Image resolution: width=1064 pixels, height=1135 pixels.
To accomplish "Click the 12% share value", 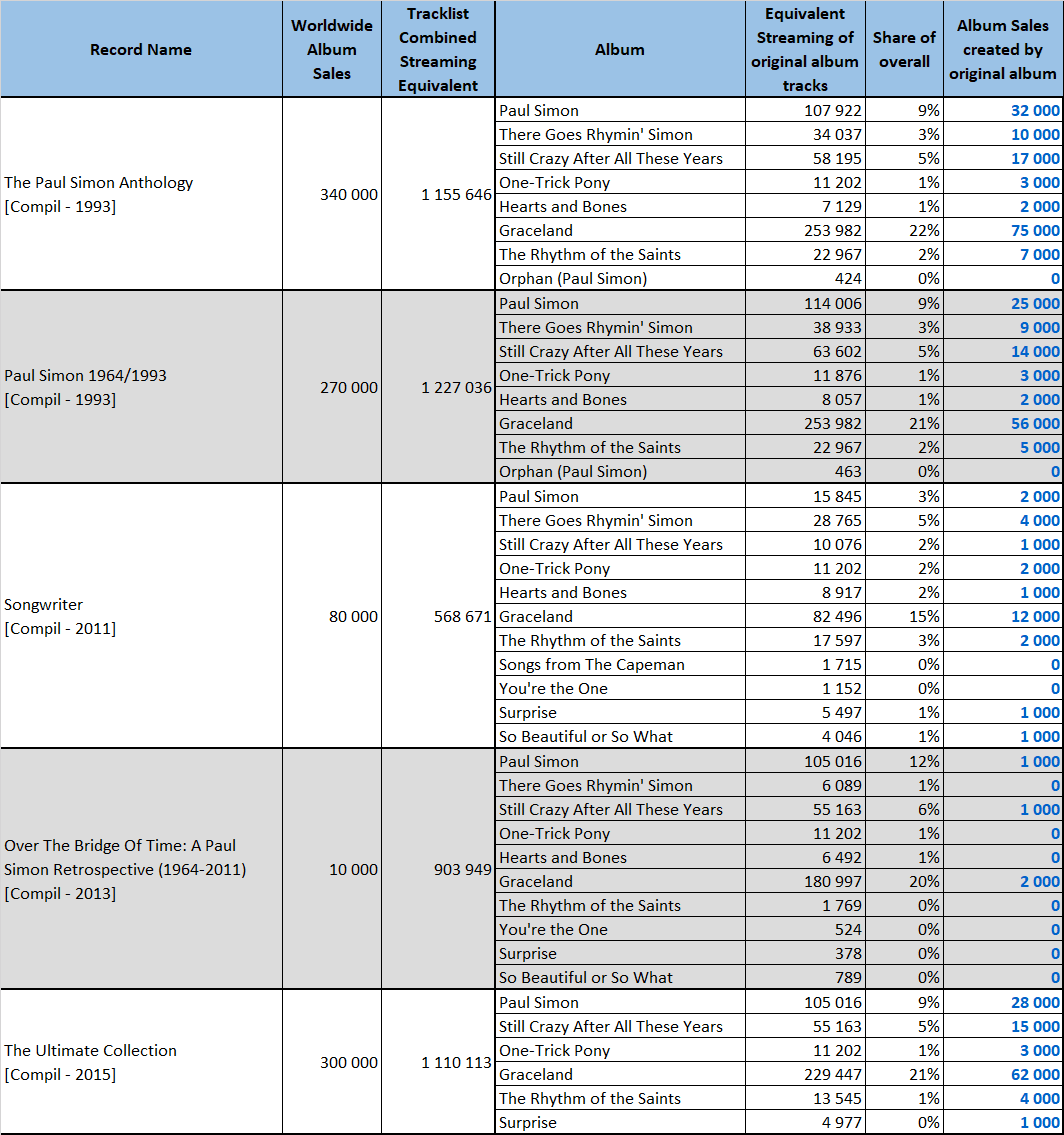I will pyautogui.click(x=904, y=761).
